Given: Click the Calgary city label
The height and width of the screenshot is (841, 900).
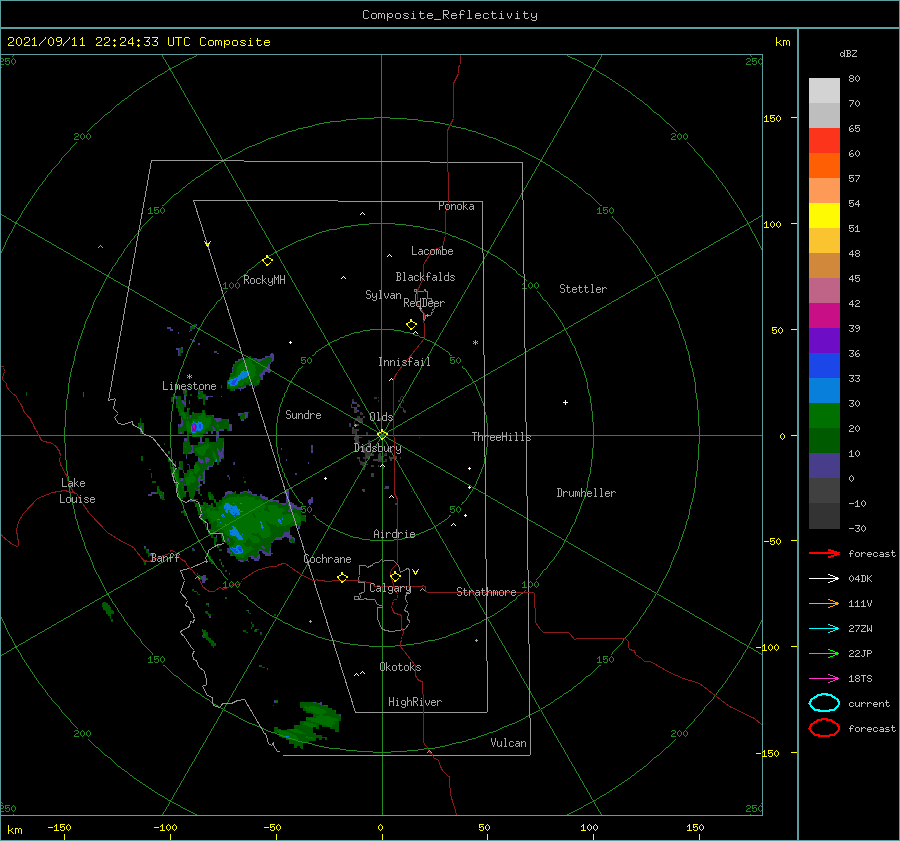Looking at the screenshot, I should [390, 588].
